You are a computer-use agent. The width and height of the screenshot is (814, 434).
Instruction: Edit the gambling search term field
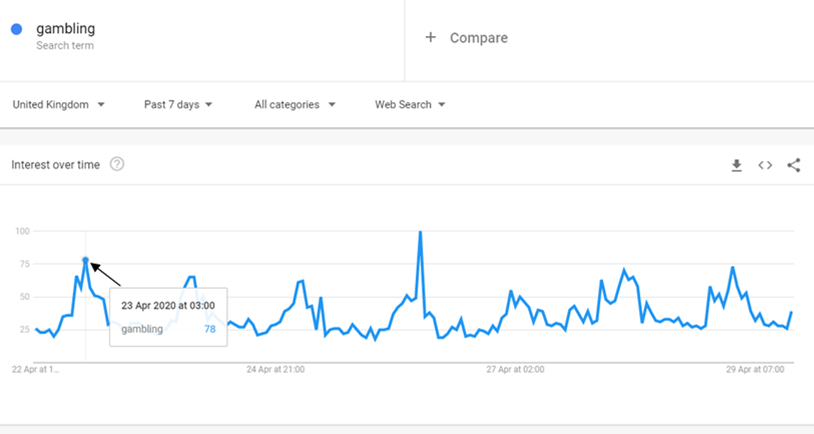(x=202, y=37)
